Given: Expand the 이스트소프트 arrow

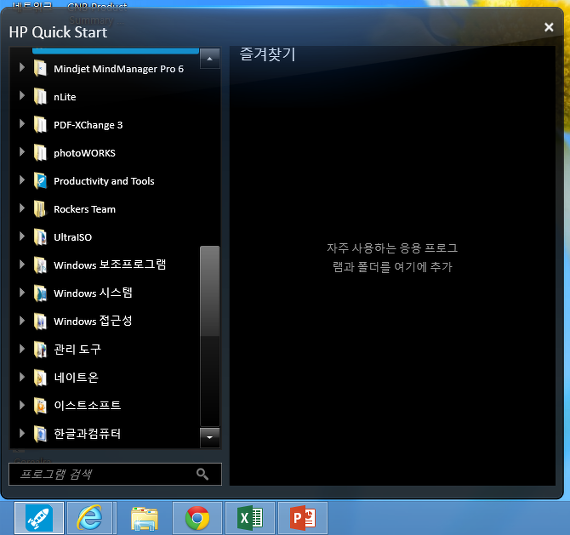Looking at the screenshot, I should (x=22, y=405).
